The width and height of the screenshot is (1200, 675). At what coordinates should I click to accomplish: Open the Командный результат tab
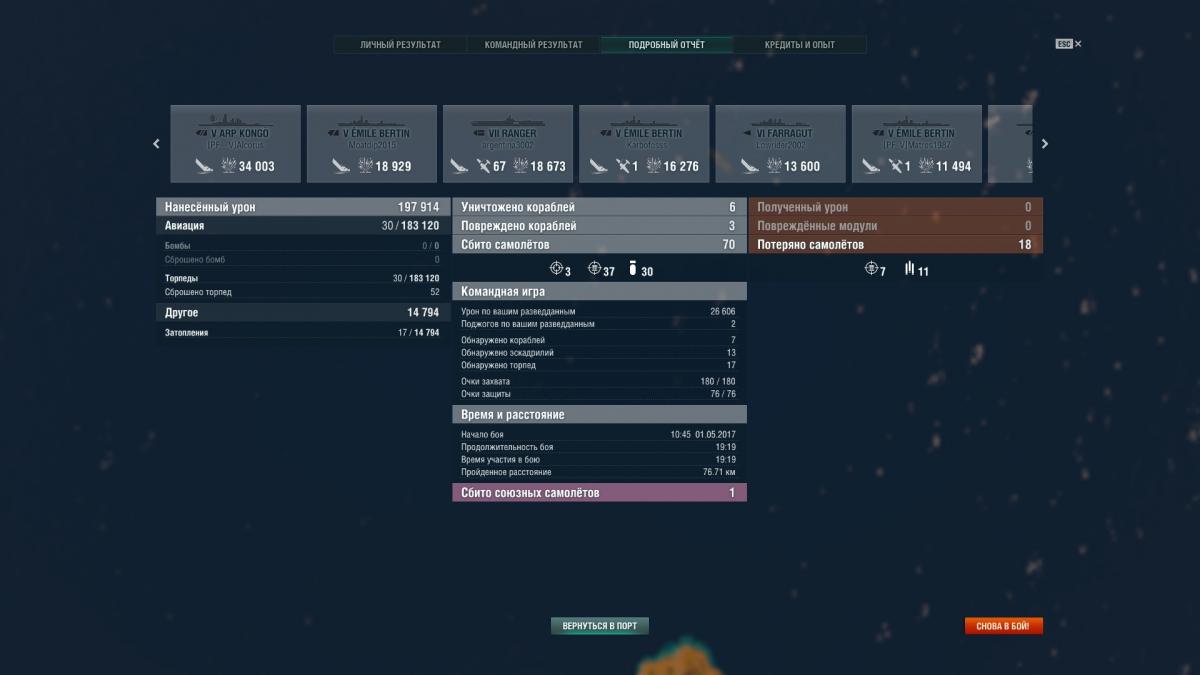tap(533, 45)
